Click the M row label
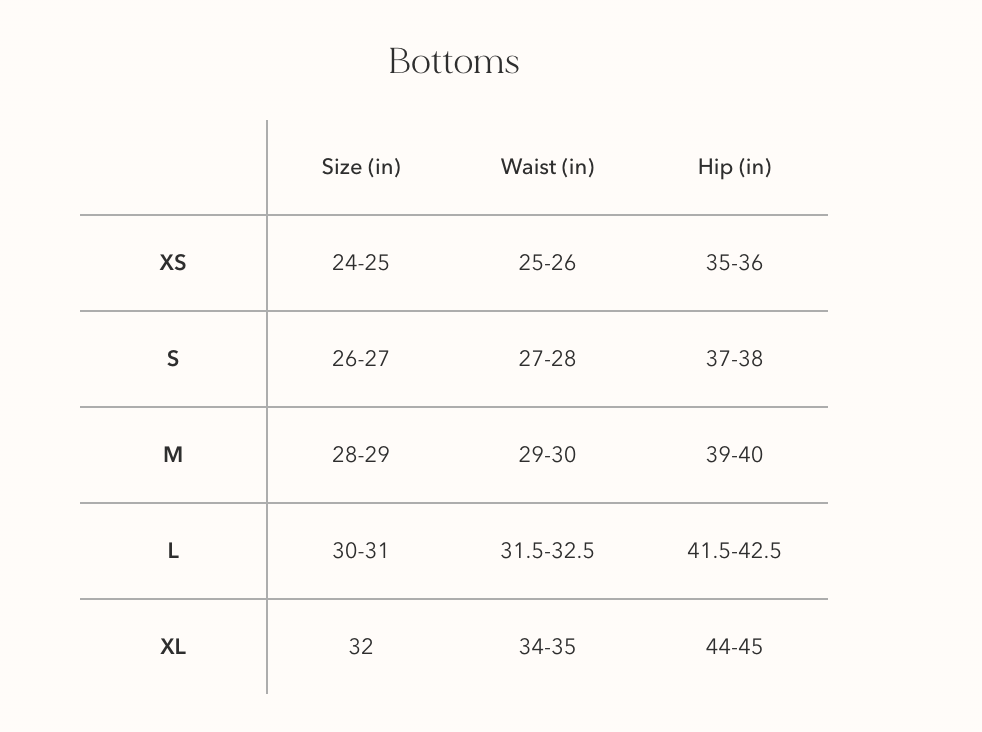The height and width of the screenshot is (732, 982). (x=173, y=455)
